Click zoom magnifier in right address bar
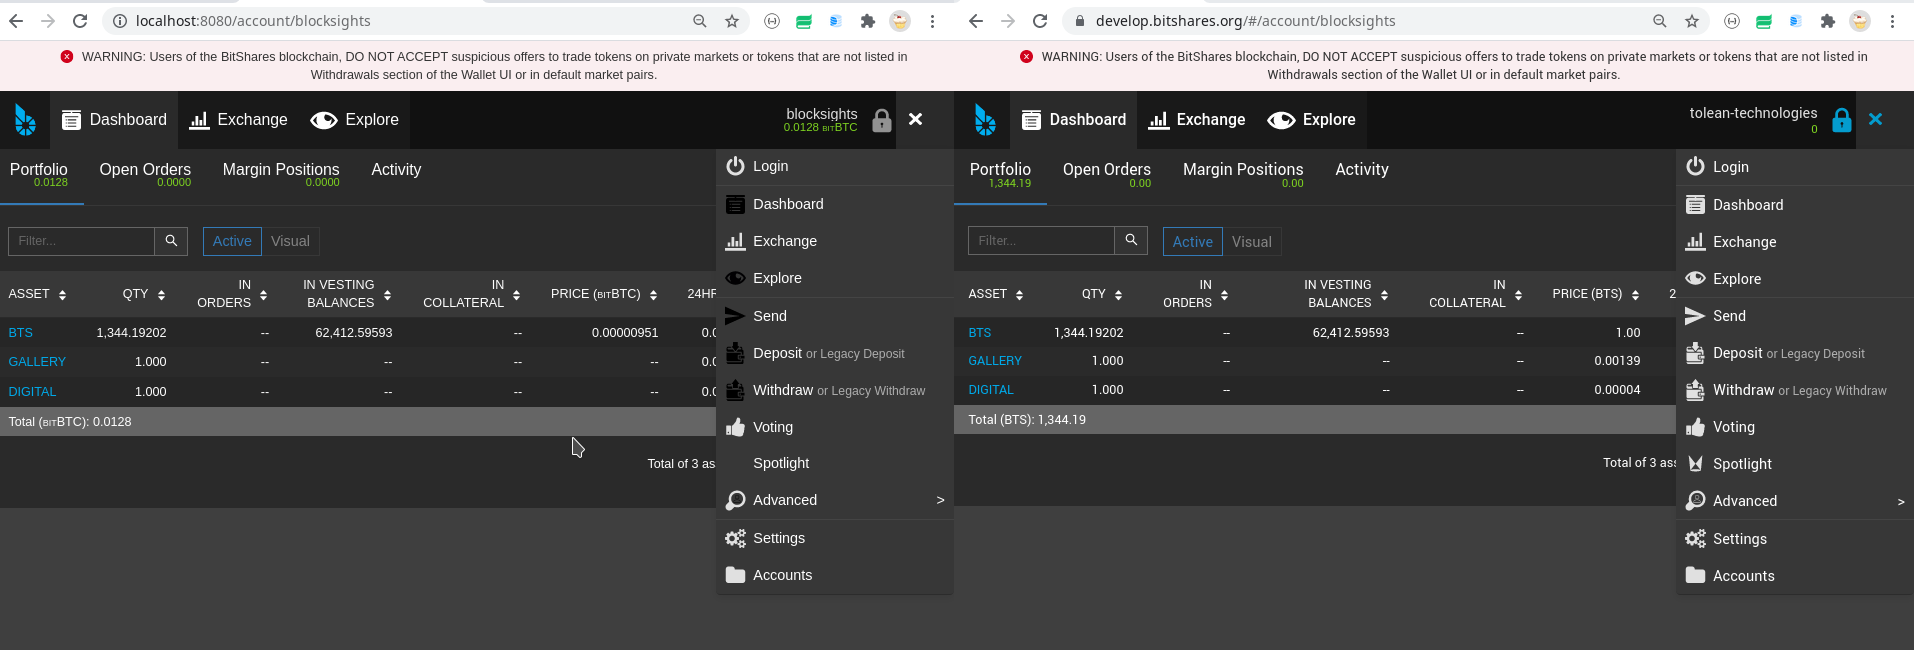1914x650 pixels. [x=1660, y=21]
